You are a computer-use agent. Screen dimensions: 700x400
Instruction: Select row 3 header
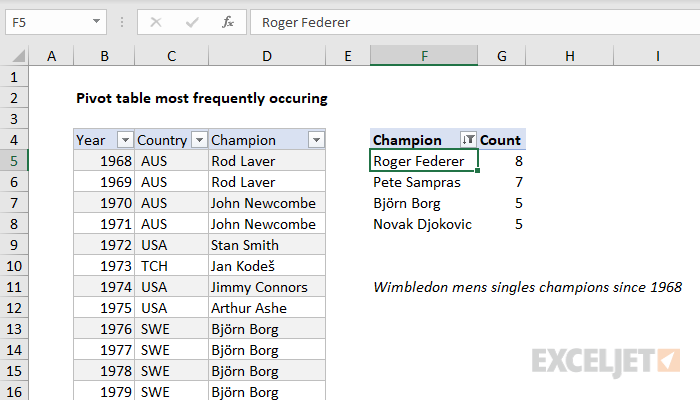click(14, 119)
